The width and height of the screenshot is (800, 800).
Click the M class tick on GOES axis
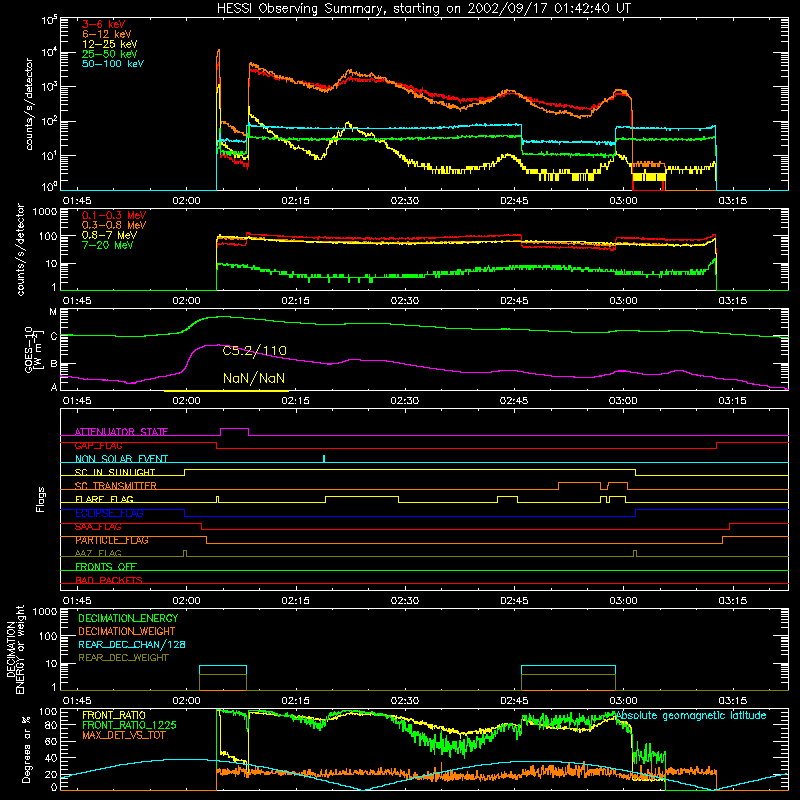[x=53, y=312]
